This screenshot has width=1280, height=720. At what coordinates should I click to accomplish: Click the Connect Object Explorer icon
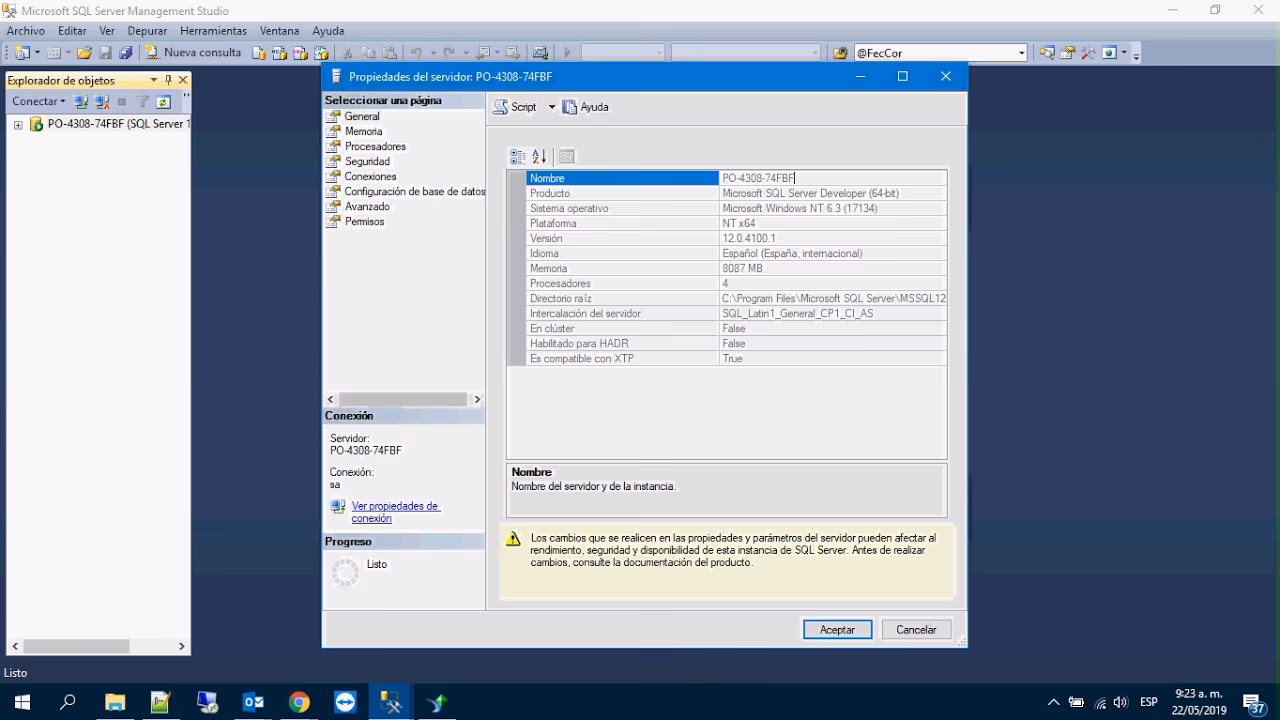(x=82, y=102)
